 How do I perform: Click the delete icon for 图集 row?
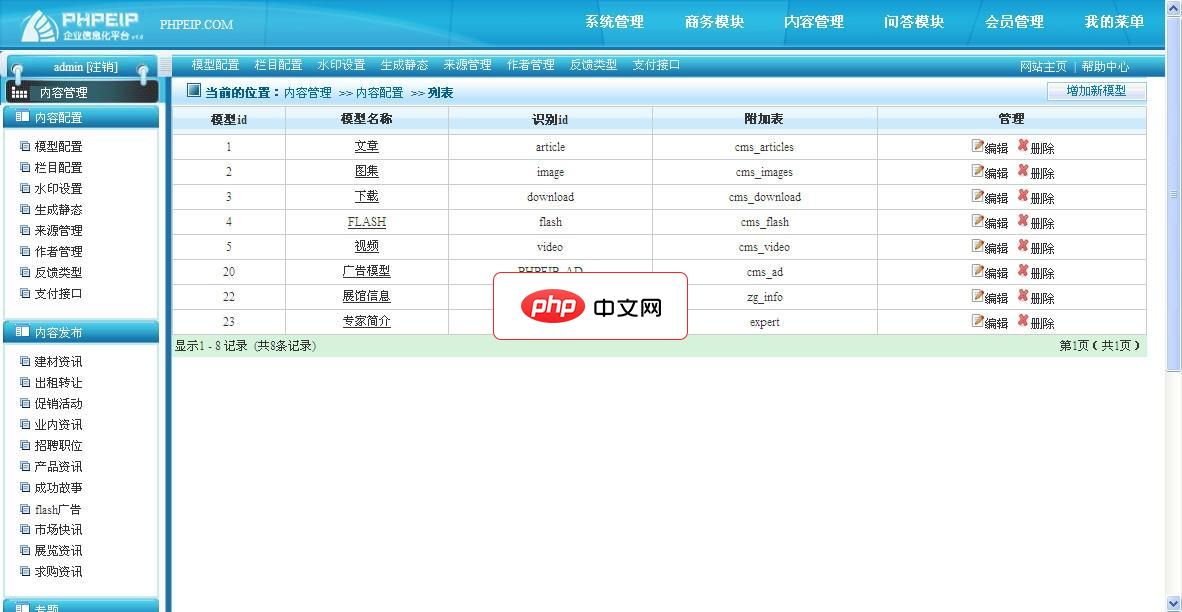point(1023,171)
